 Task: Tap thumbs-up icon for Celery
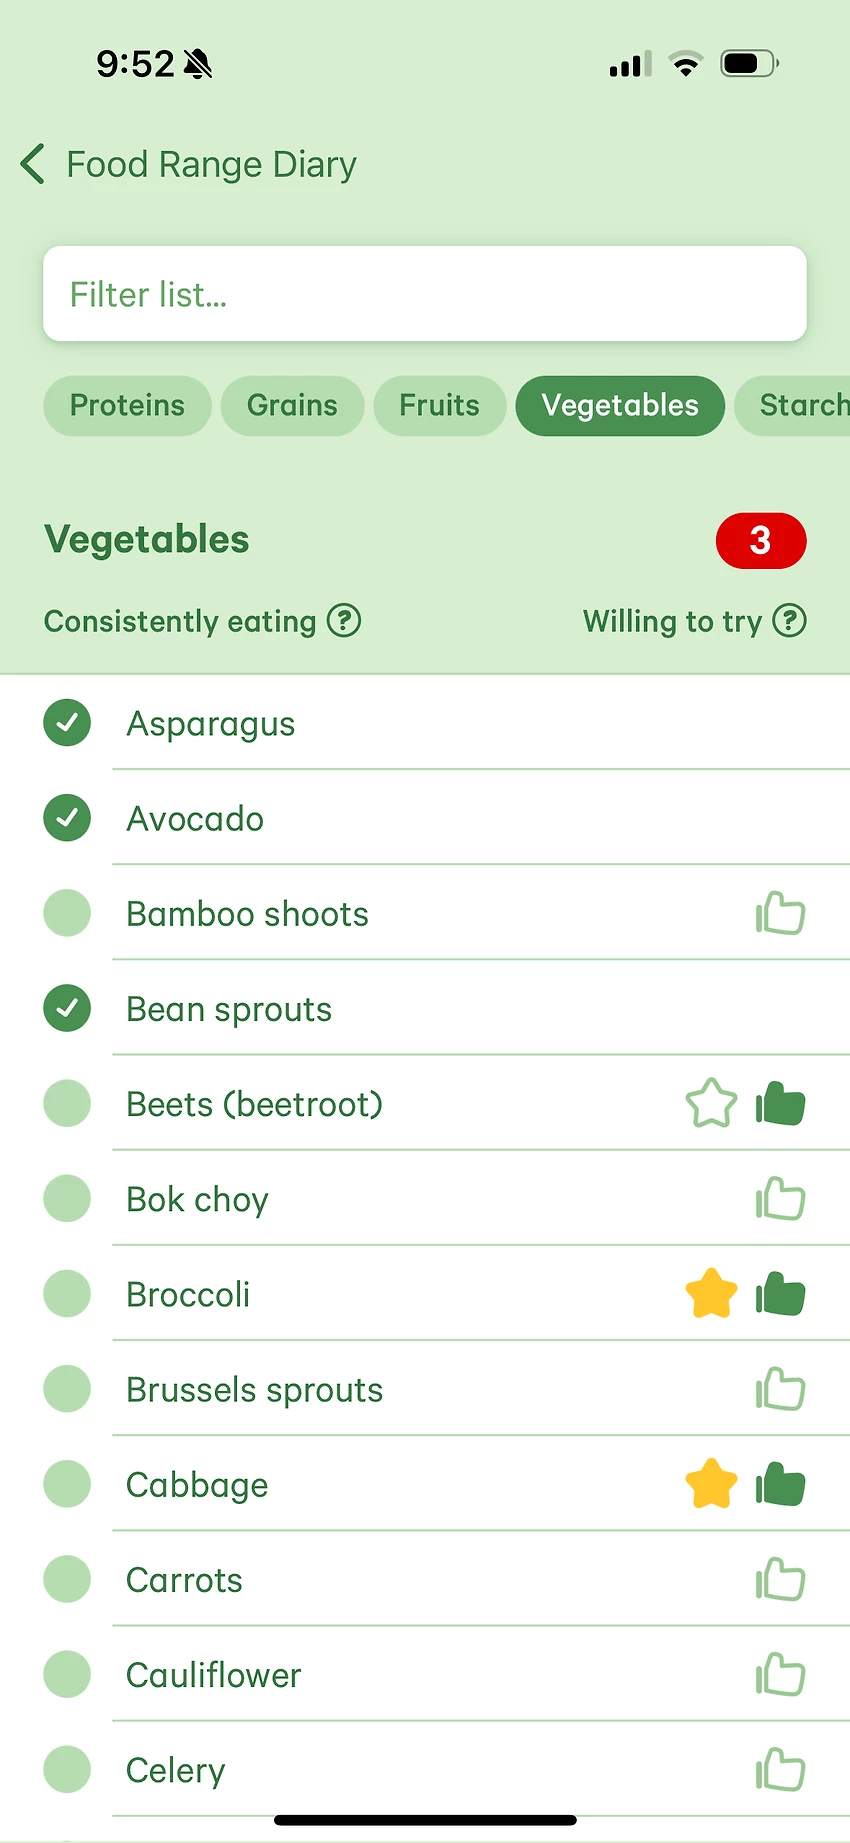780,1770
